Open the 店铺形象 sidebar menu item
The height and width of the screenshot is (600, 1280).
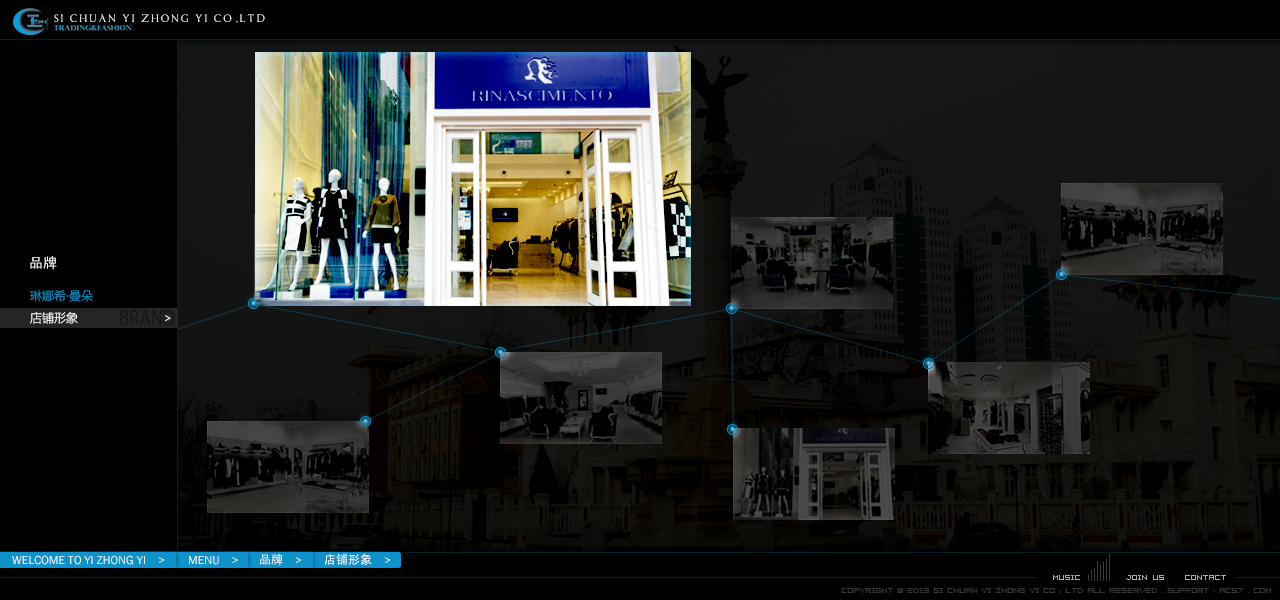pos(88,318)
